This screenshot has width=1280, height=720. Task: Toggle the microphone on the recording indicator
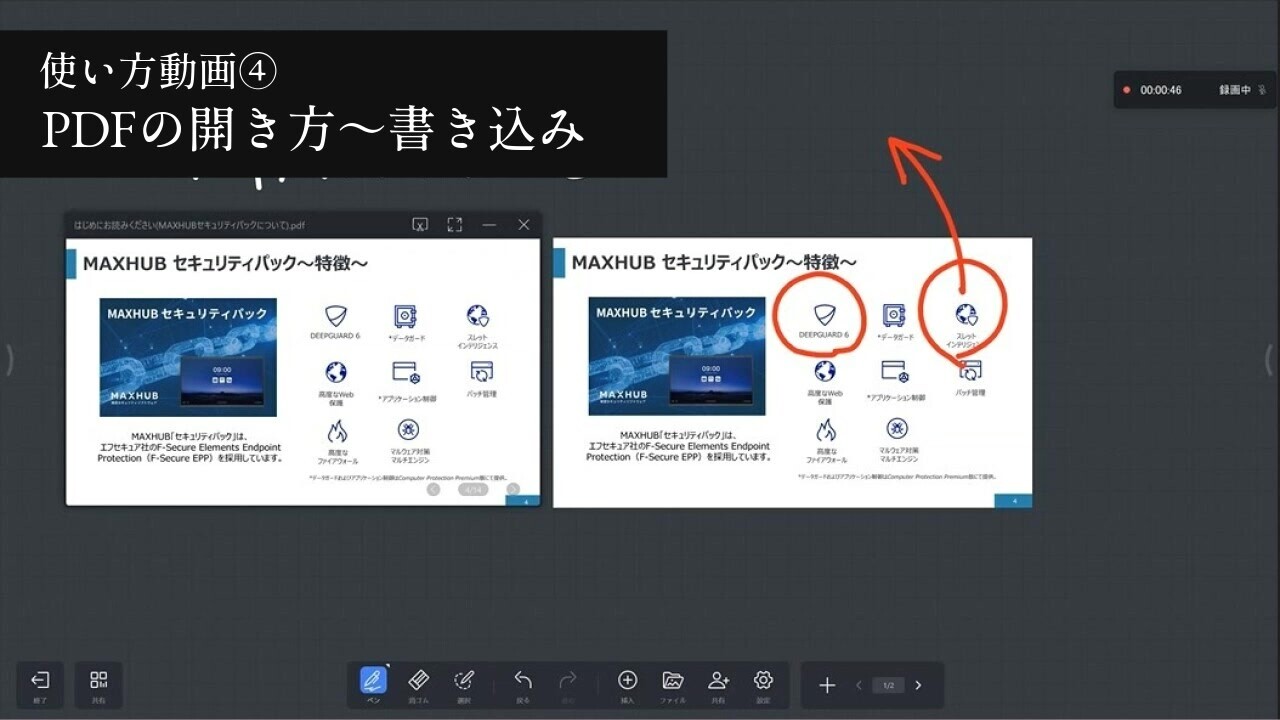[x=1264, y=89]
